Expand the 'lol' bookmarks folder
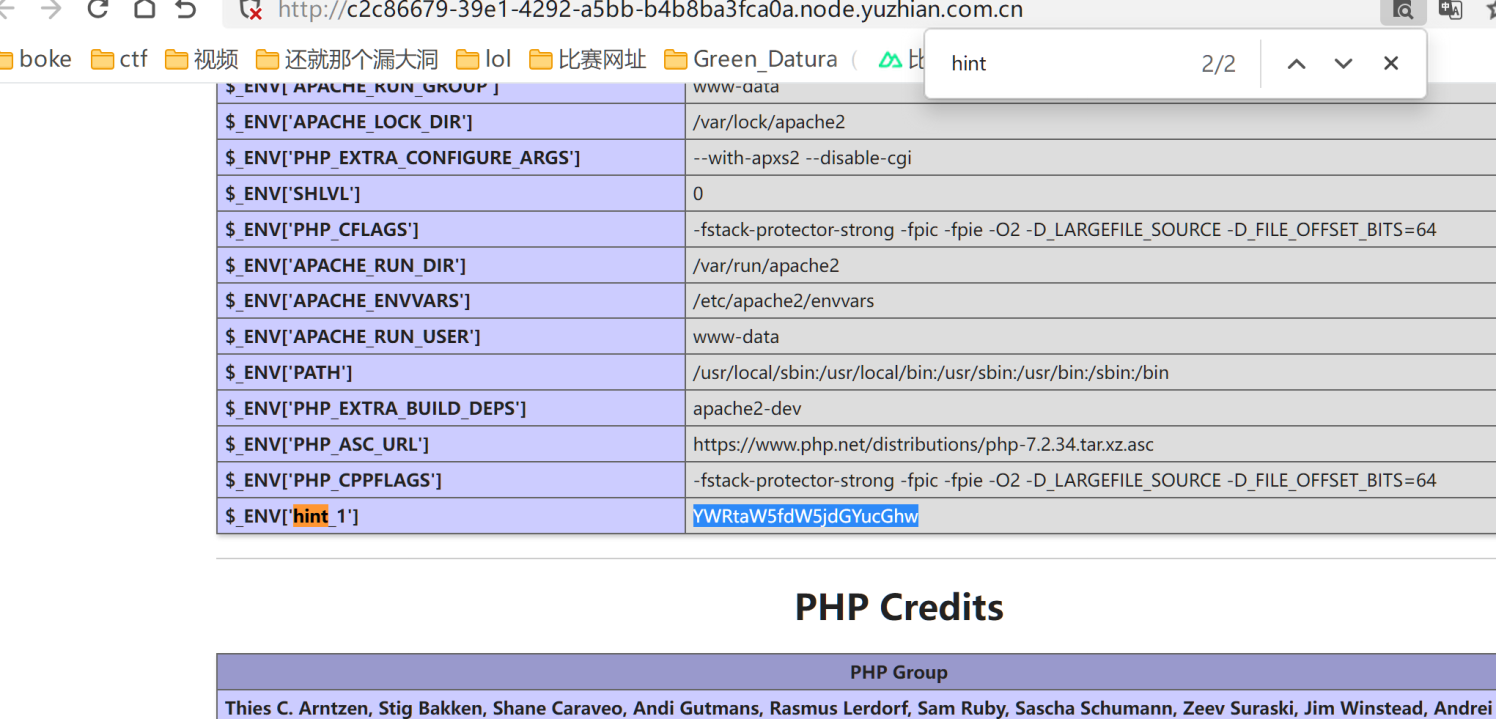The height and width of the screenshot is (719, 1496). (484, 59)
